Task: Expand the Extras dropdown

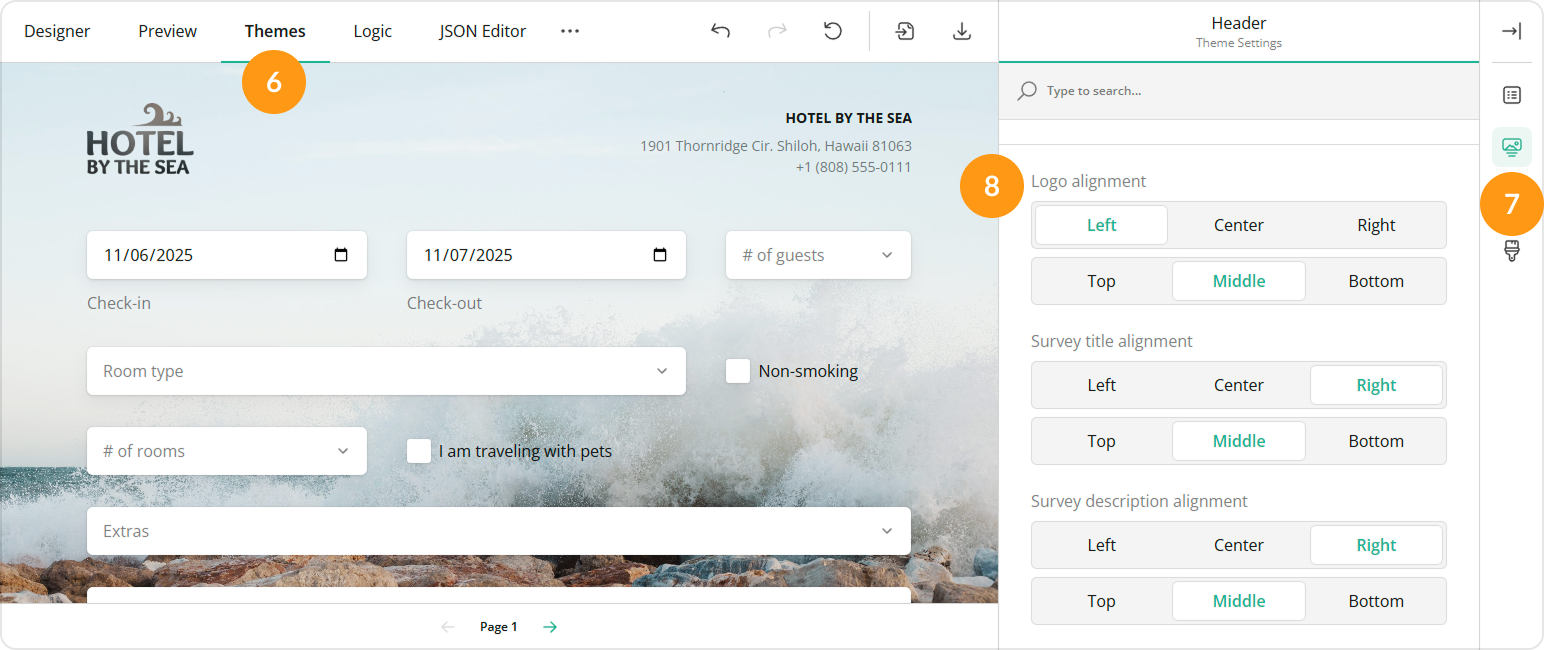Action: [498, 531]
